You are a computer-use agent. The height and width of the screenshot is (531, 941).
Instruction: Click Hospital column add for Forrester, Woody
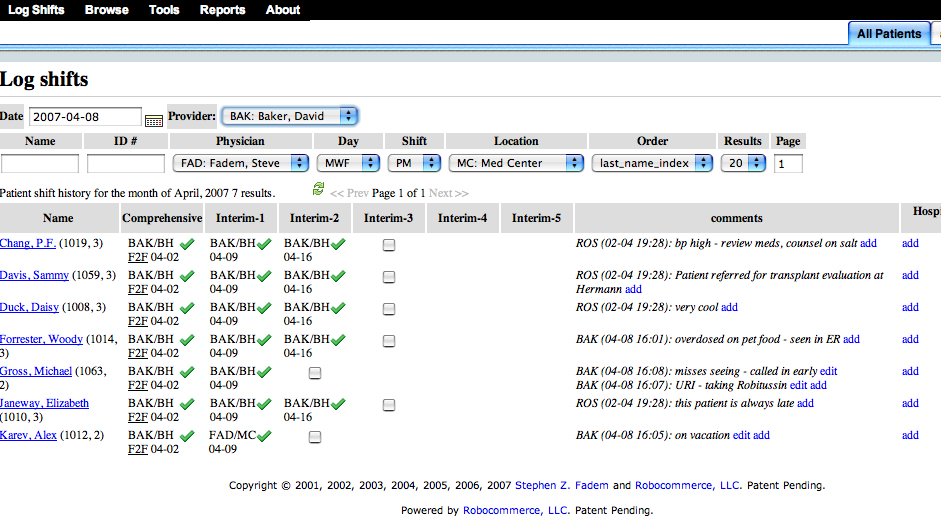pos(910,339)
